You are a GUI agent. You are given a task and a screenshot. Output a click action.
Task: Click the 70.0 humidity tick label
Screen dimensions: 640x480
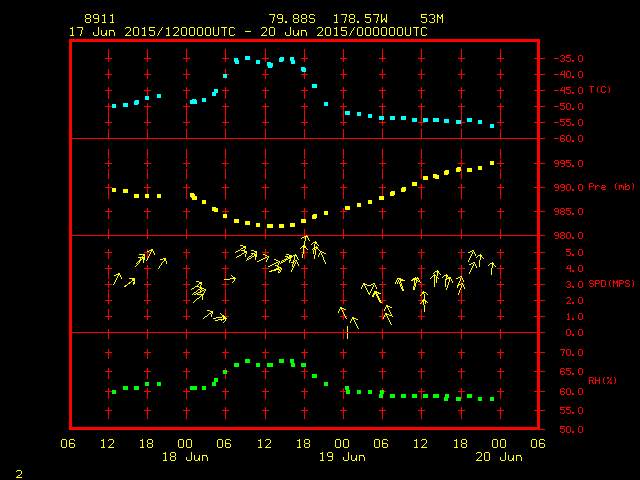571,353
